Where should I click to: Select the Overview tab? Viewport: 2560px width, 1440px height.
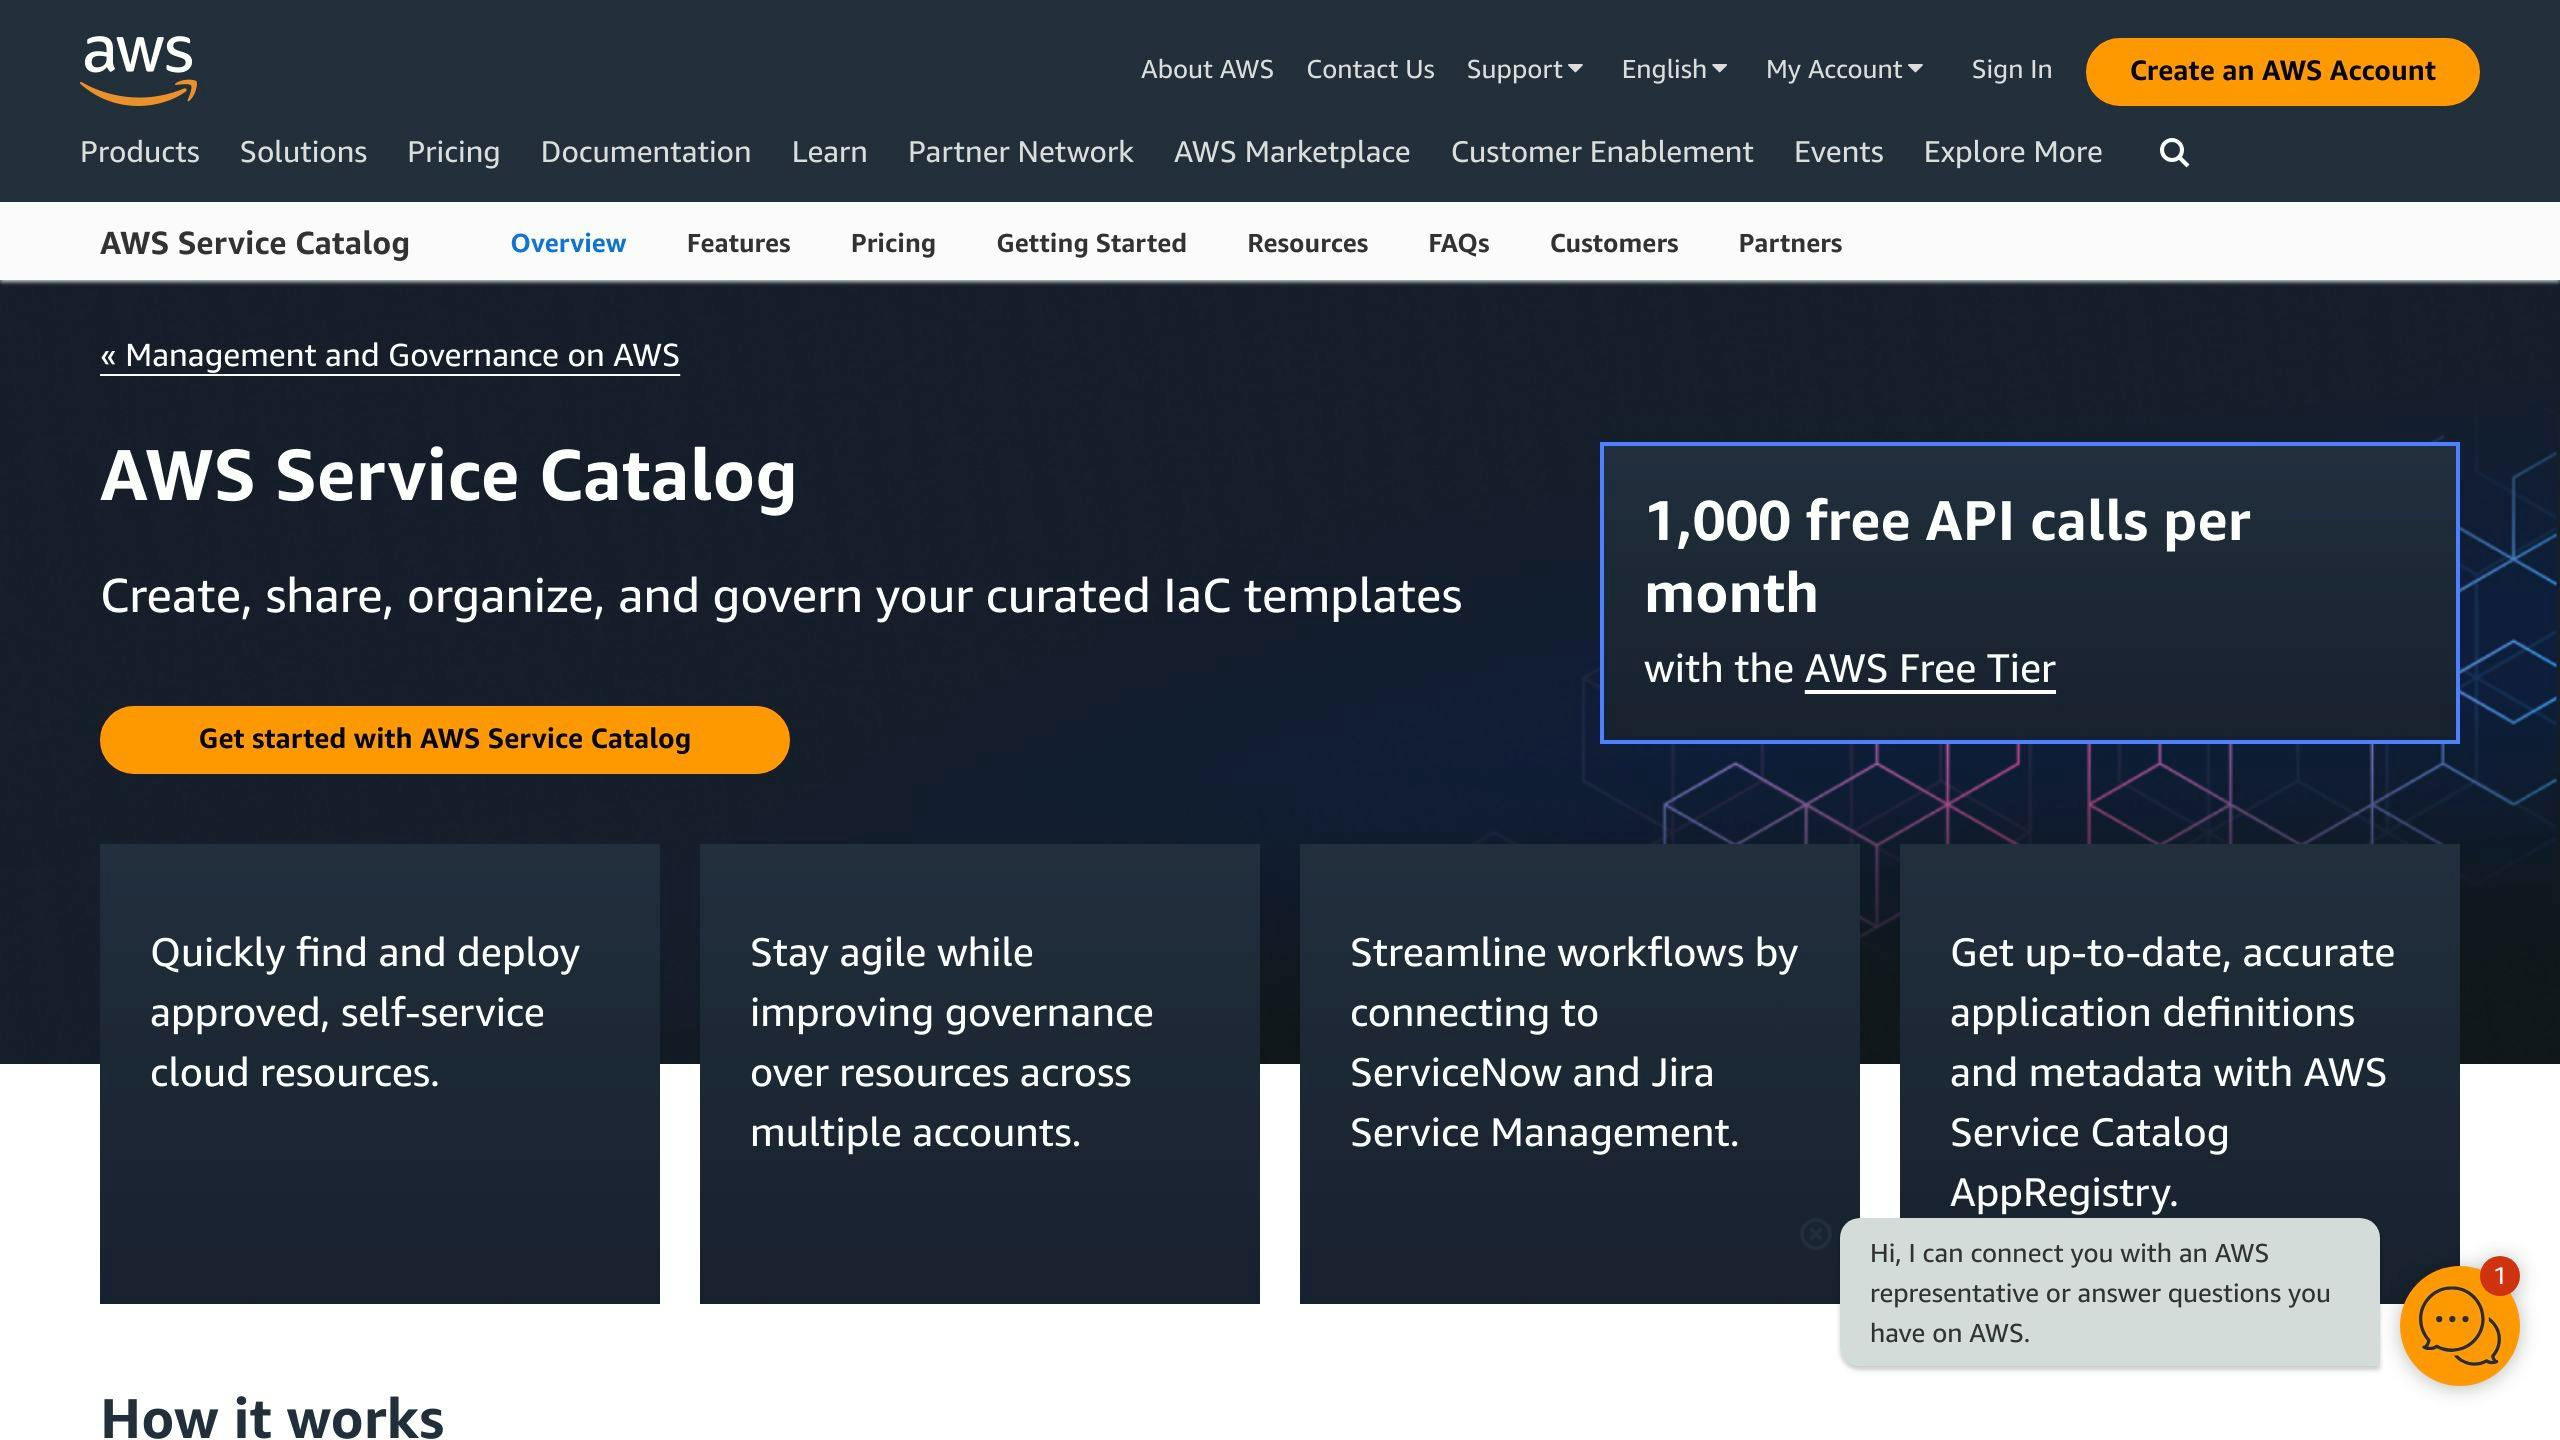568,243
